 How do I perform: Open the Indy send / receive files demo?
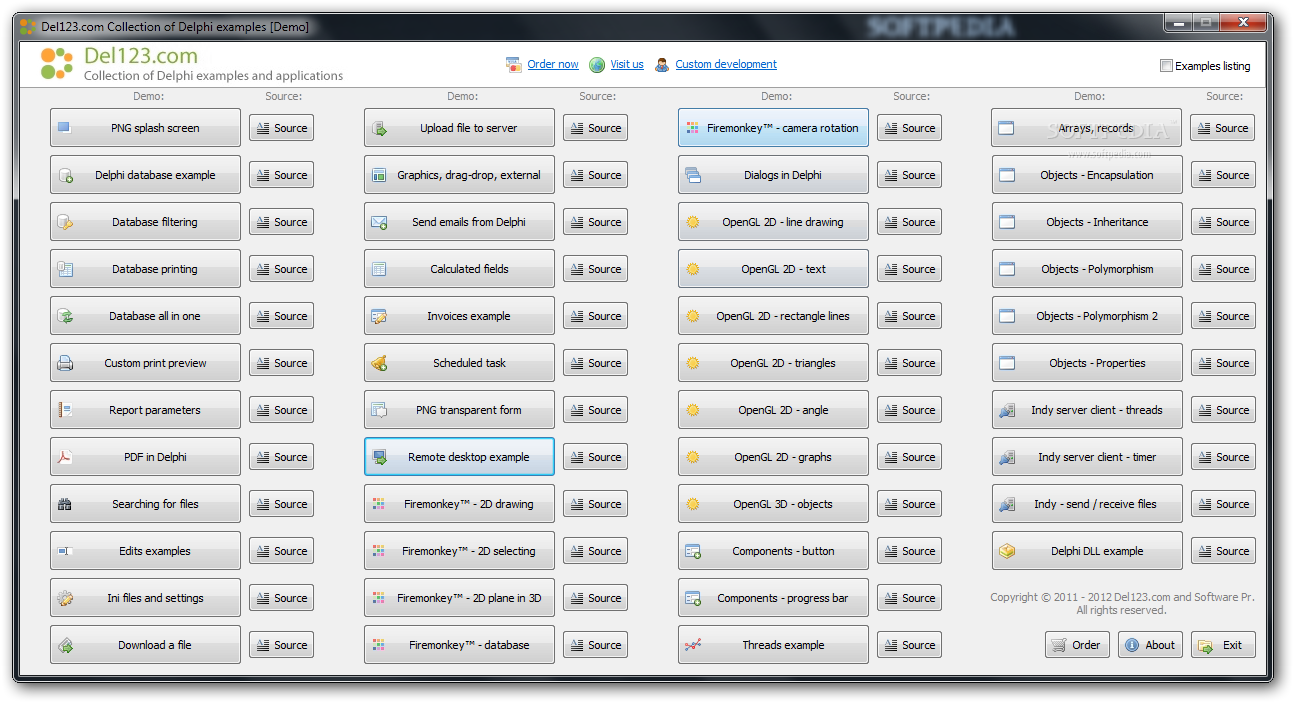(x=1087, y=504)
